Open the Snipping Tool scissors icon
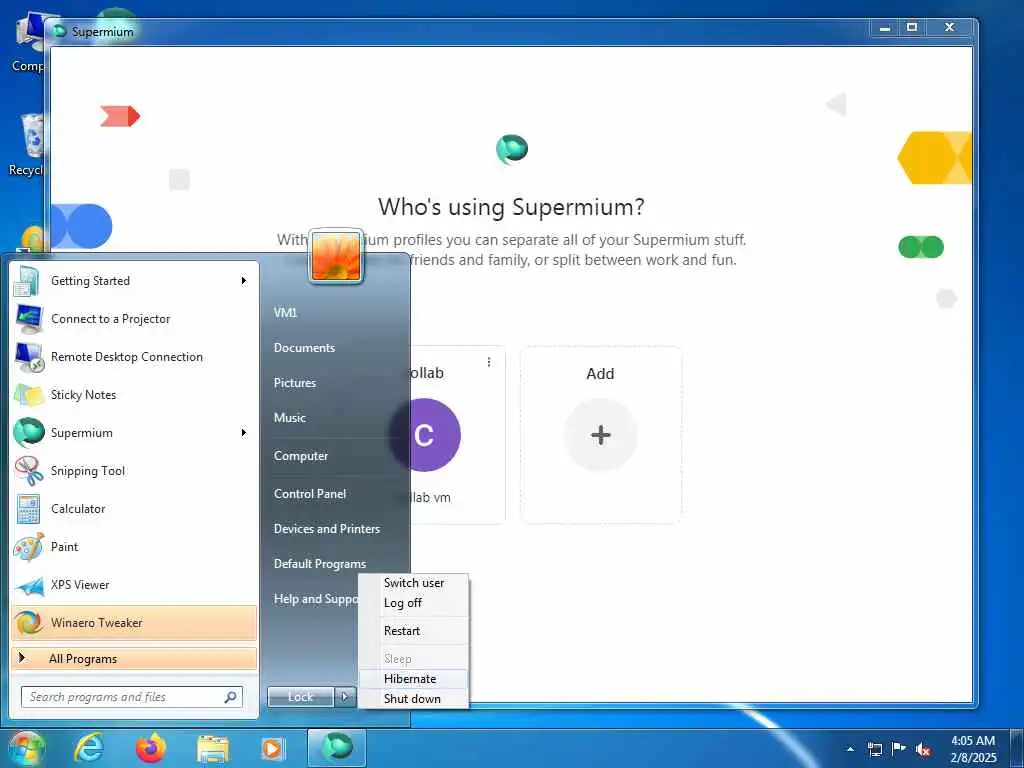 [28, 470]
